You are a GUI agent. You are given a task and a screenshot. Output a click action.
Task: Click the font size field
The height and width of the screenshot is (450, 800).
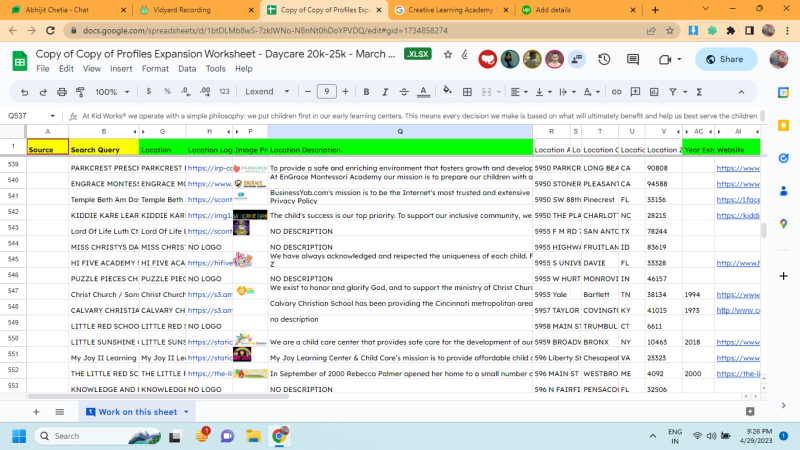click(327, 92)
